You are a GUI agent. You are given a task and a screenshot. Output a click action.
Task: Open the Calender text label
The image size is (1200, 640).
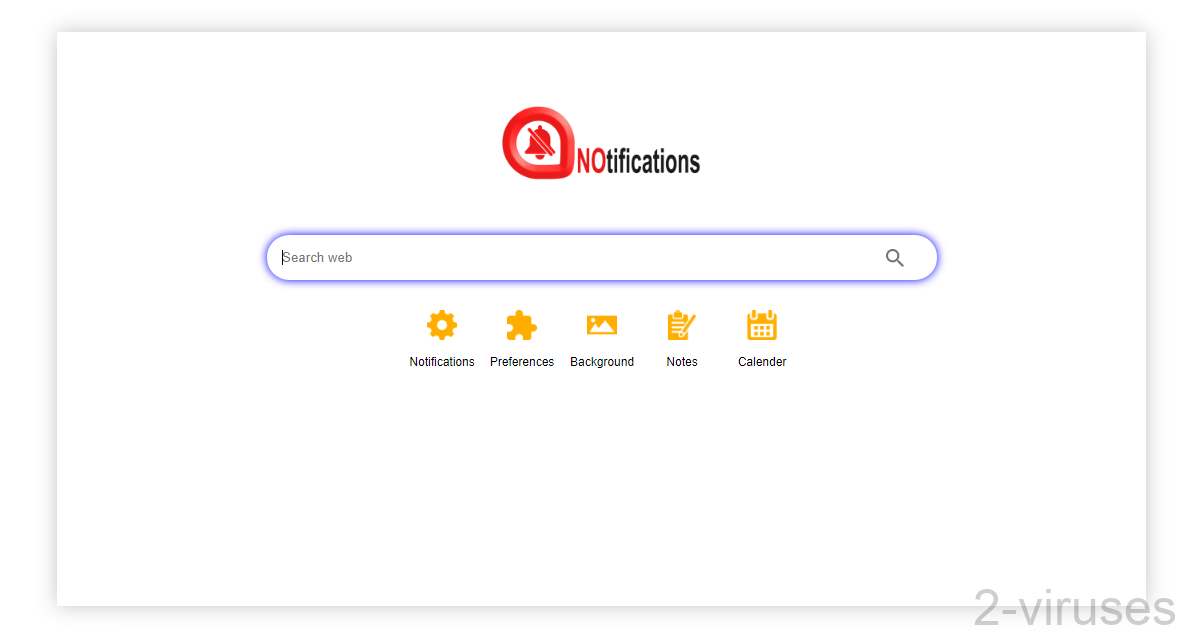point(761,361)
